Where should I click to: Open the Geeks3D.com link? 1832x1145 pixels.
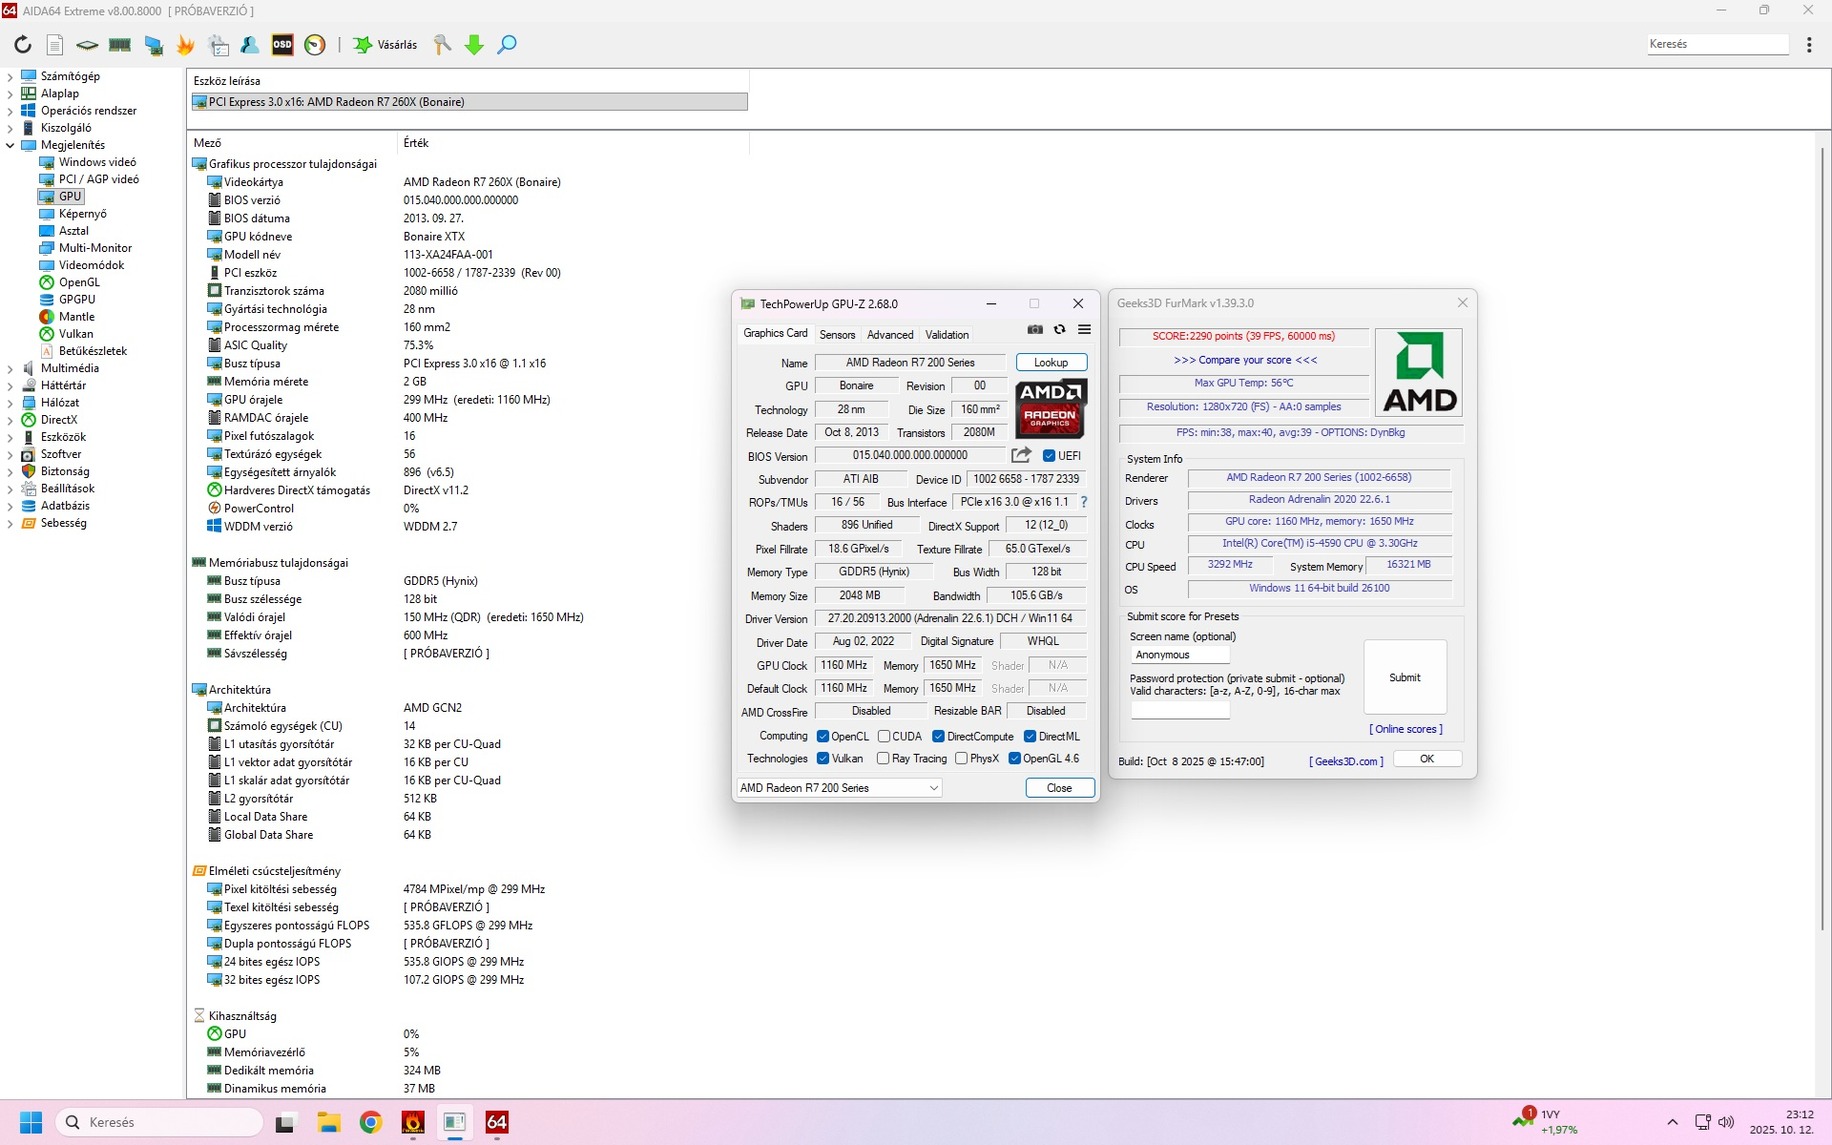tap(1346, 761)
